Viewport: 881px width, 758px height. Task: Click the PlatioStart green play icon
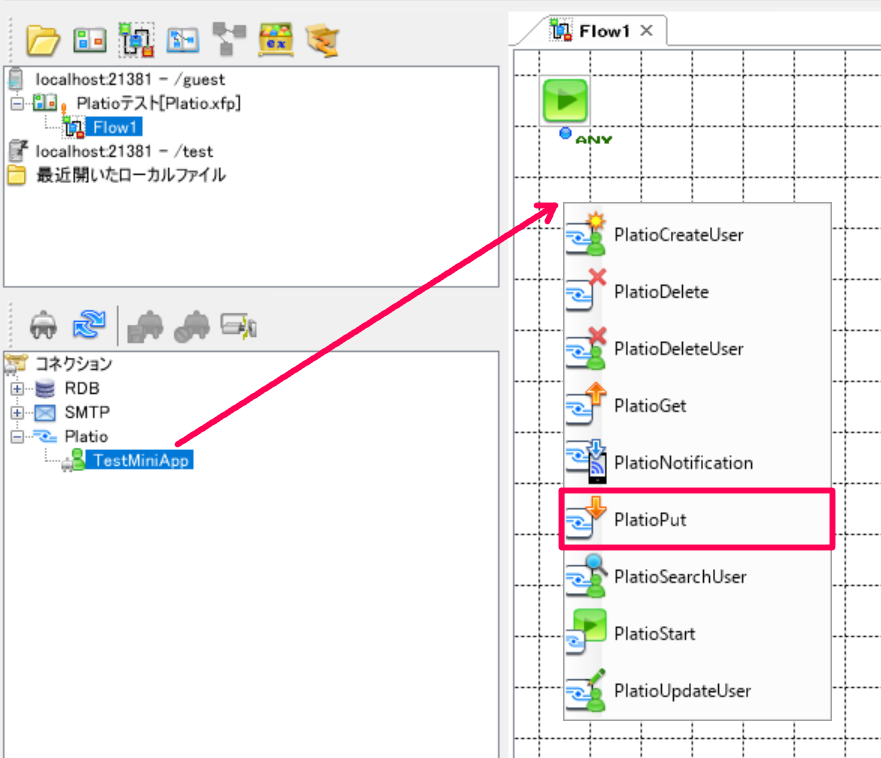pyautogui.click(x=585, y=633)
